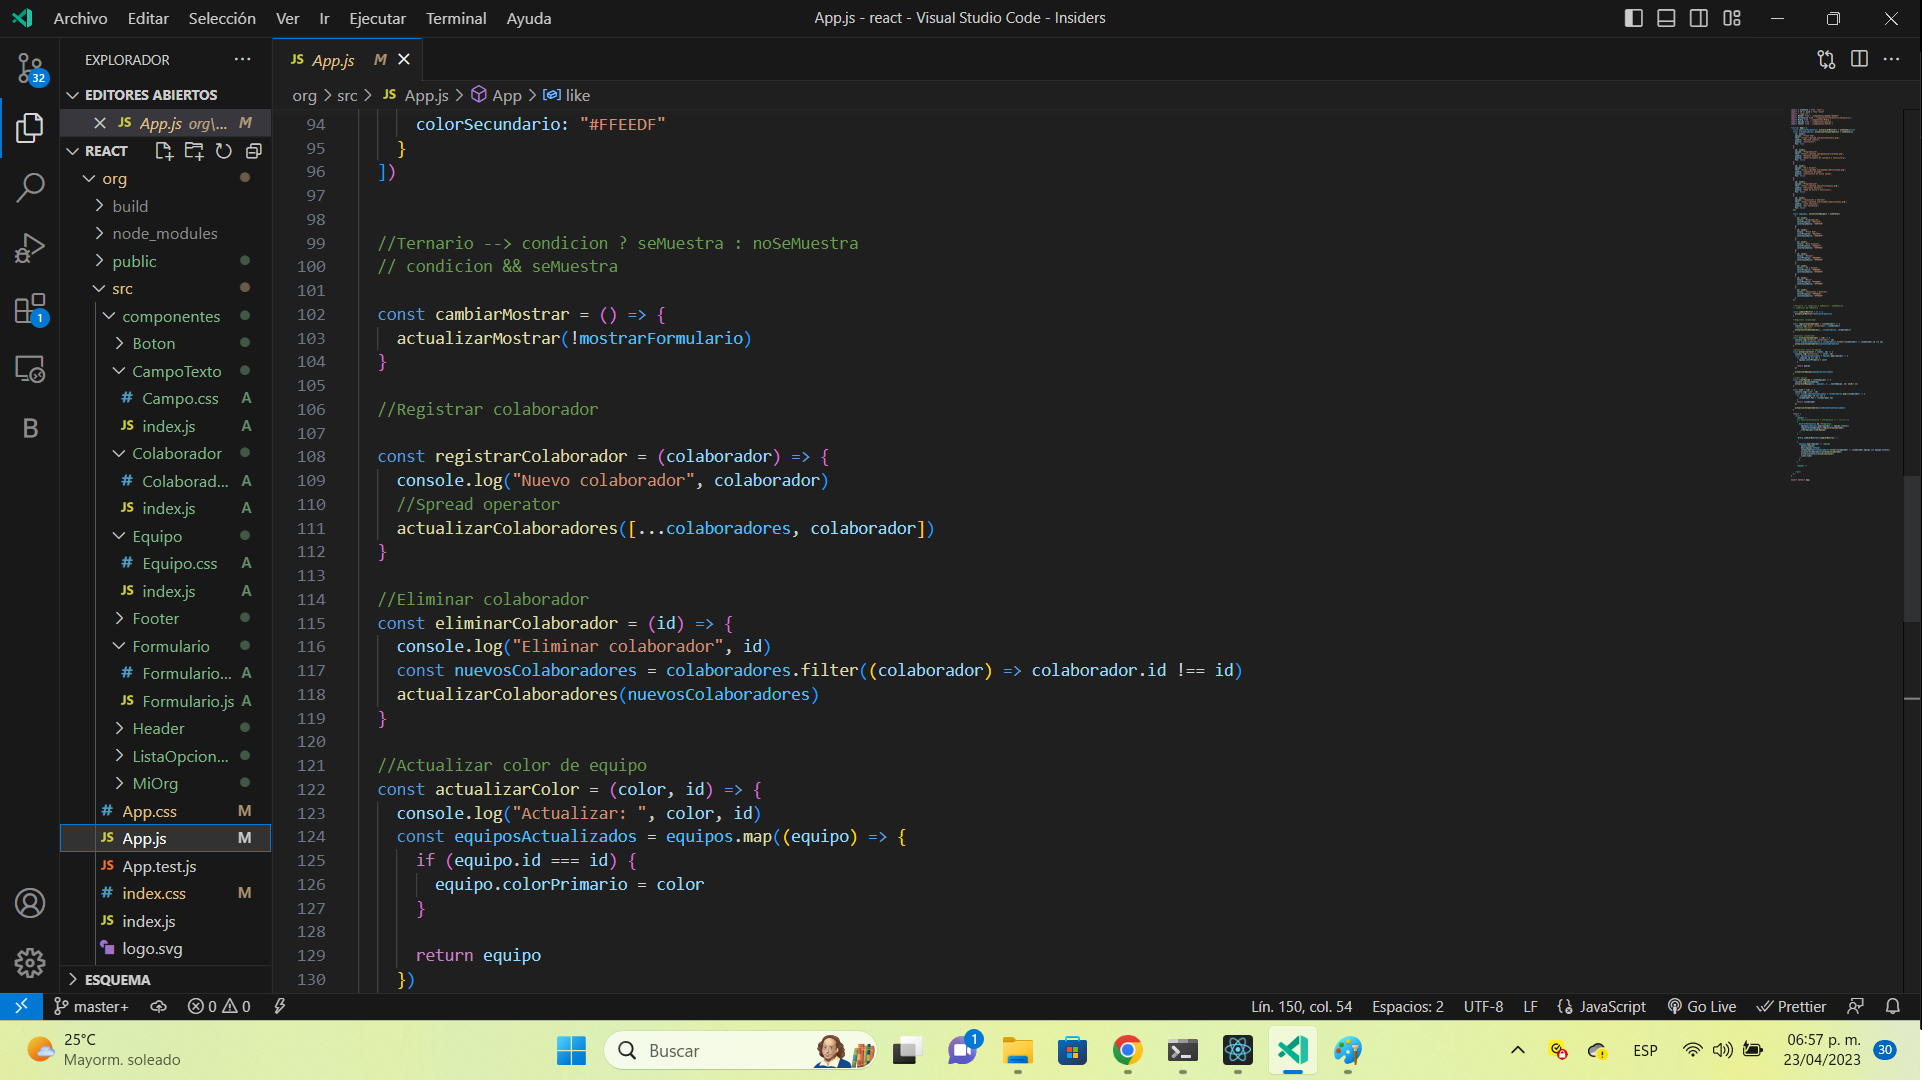Open Source Control view in activity bar
This screenshot has height=1080, width=1922.
click(x=30, y=69)
